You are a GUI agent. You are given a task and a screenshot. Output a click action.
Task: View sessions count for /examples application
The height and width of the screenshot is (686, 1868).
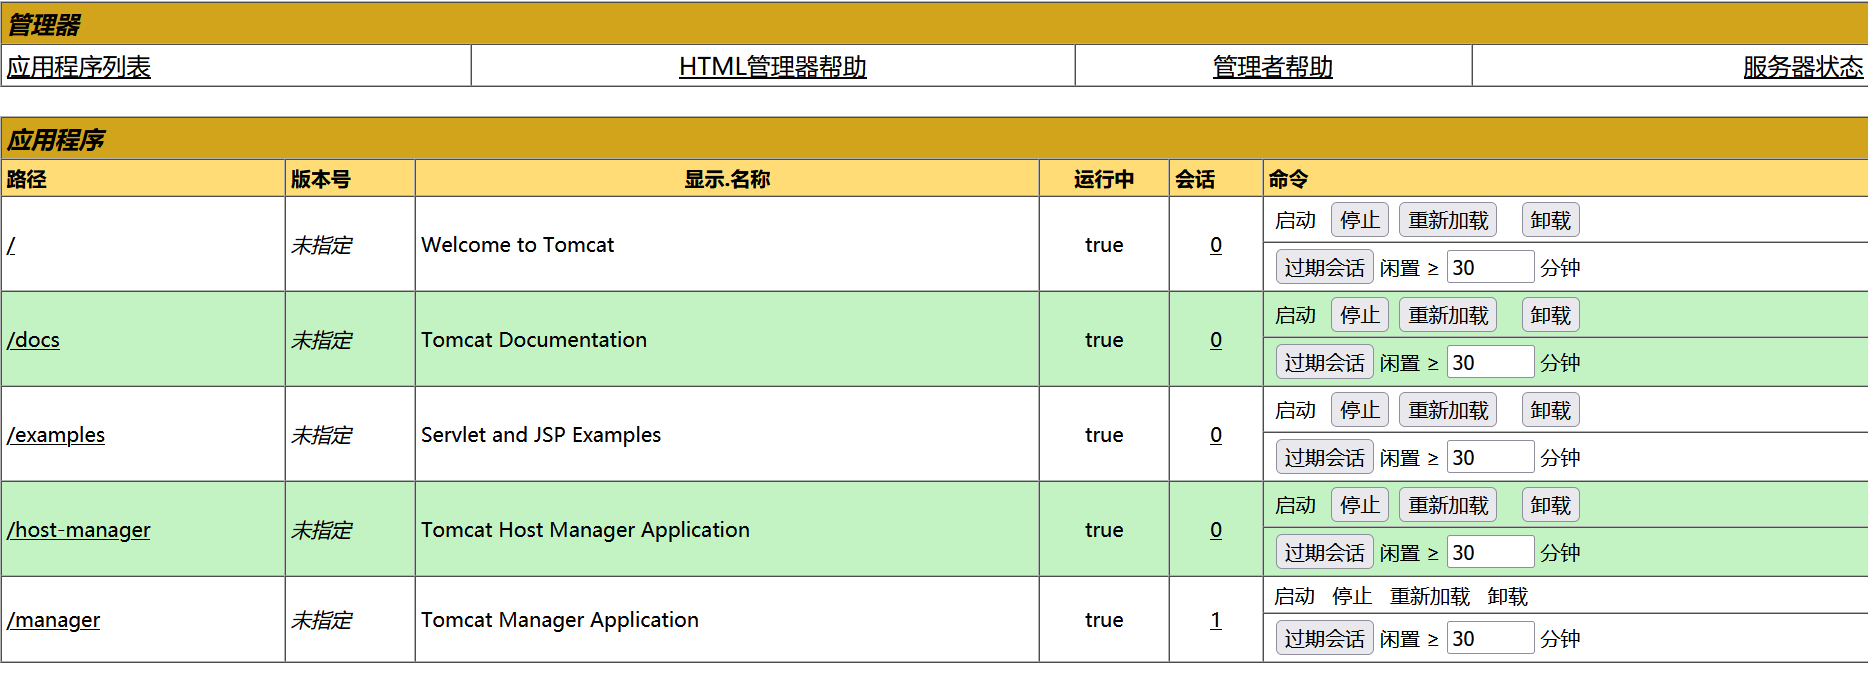coord(1216,435)
